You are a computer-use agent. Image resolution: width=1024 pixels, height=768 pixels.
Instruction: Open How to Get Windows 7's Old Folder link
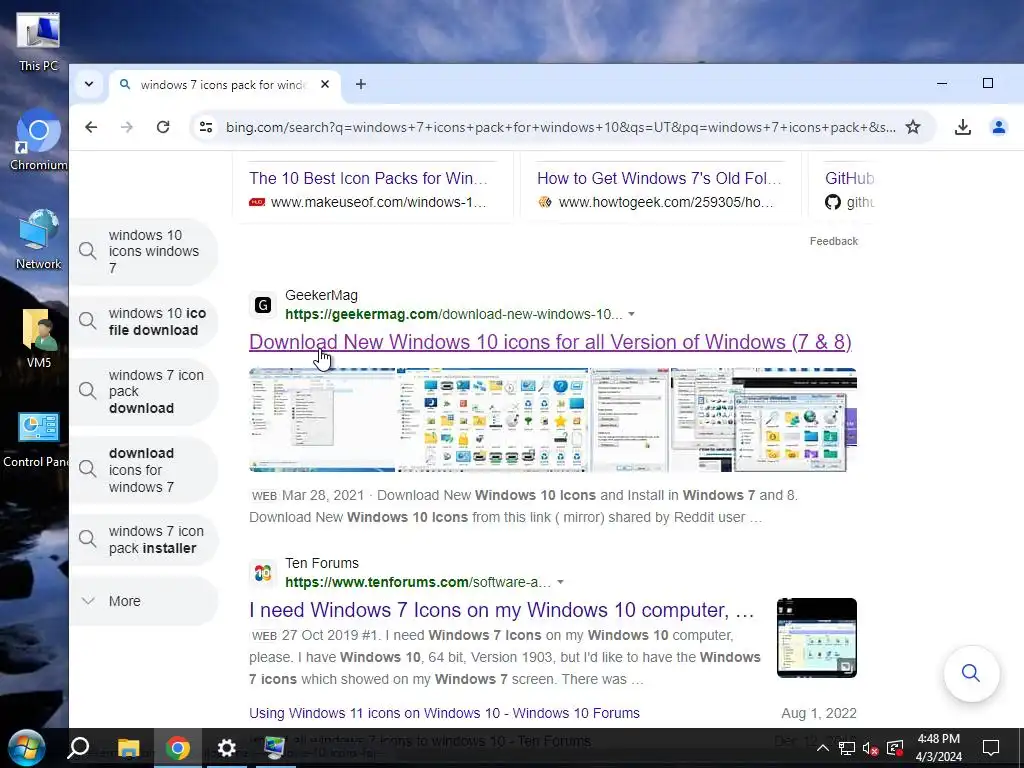pyautogui.click(x=660, y=178)
